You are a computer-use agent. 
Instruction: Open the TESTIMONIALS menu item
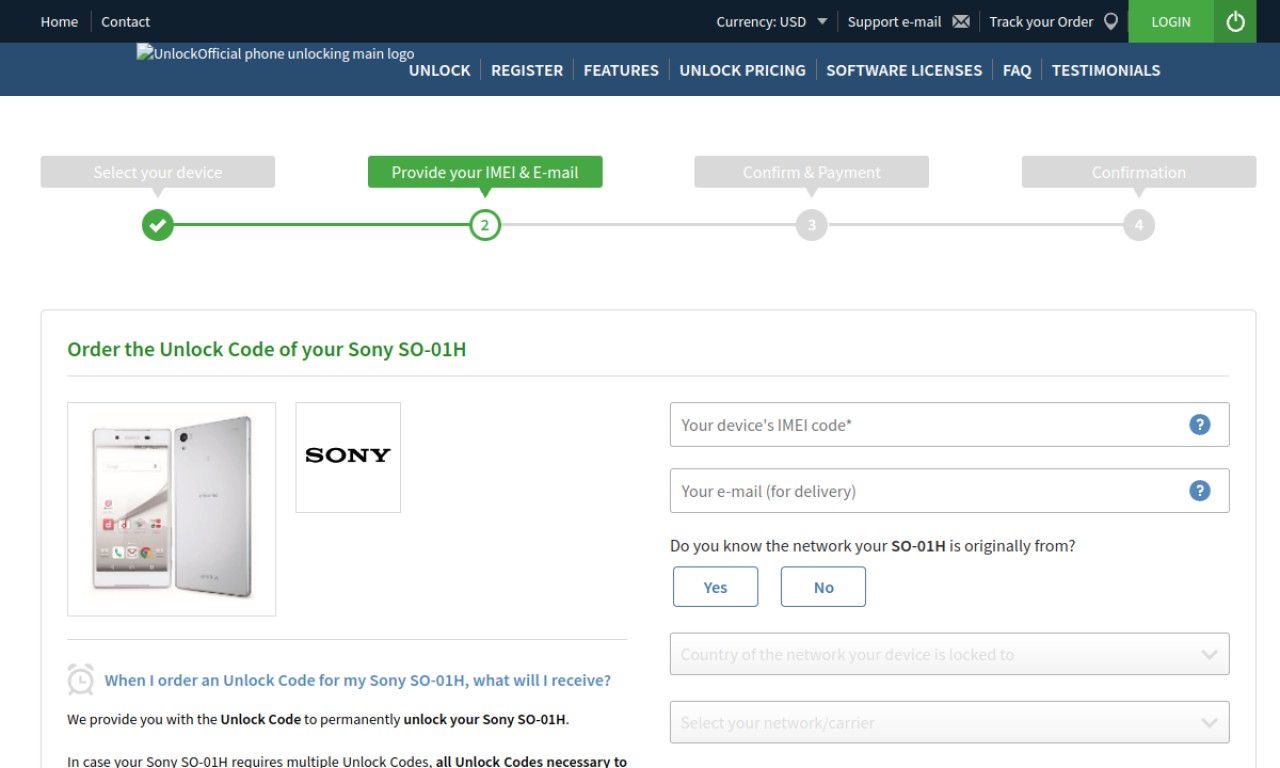(1106, 70)
